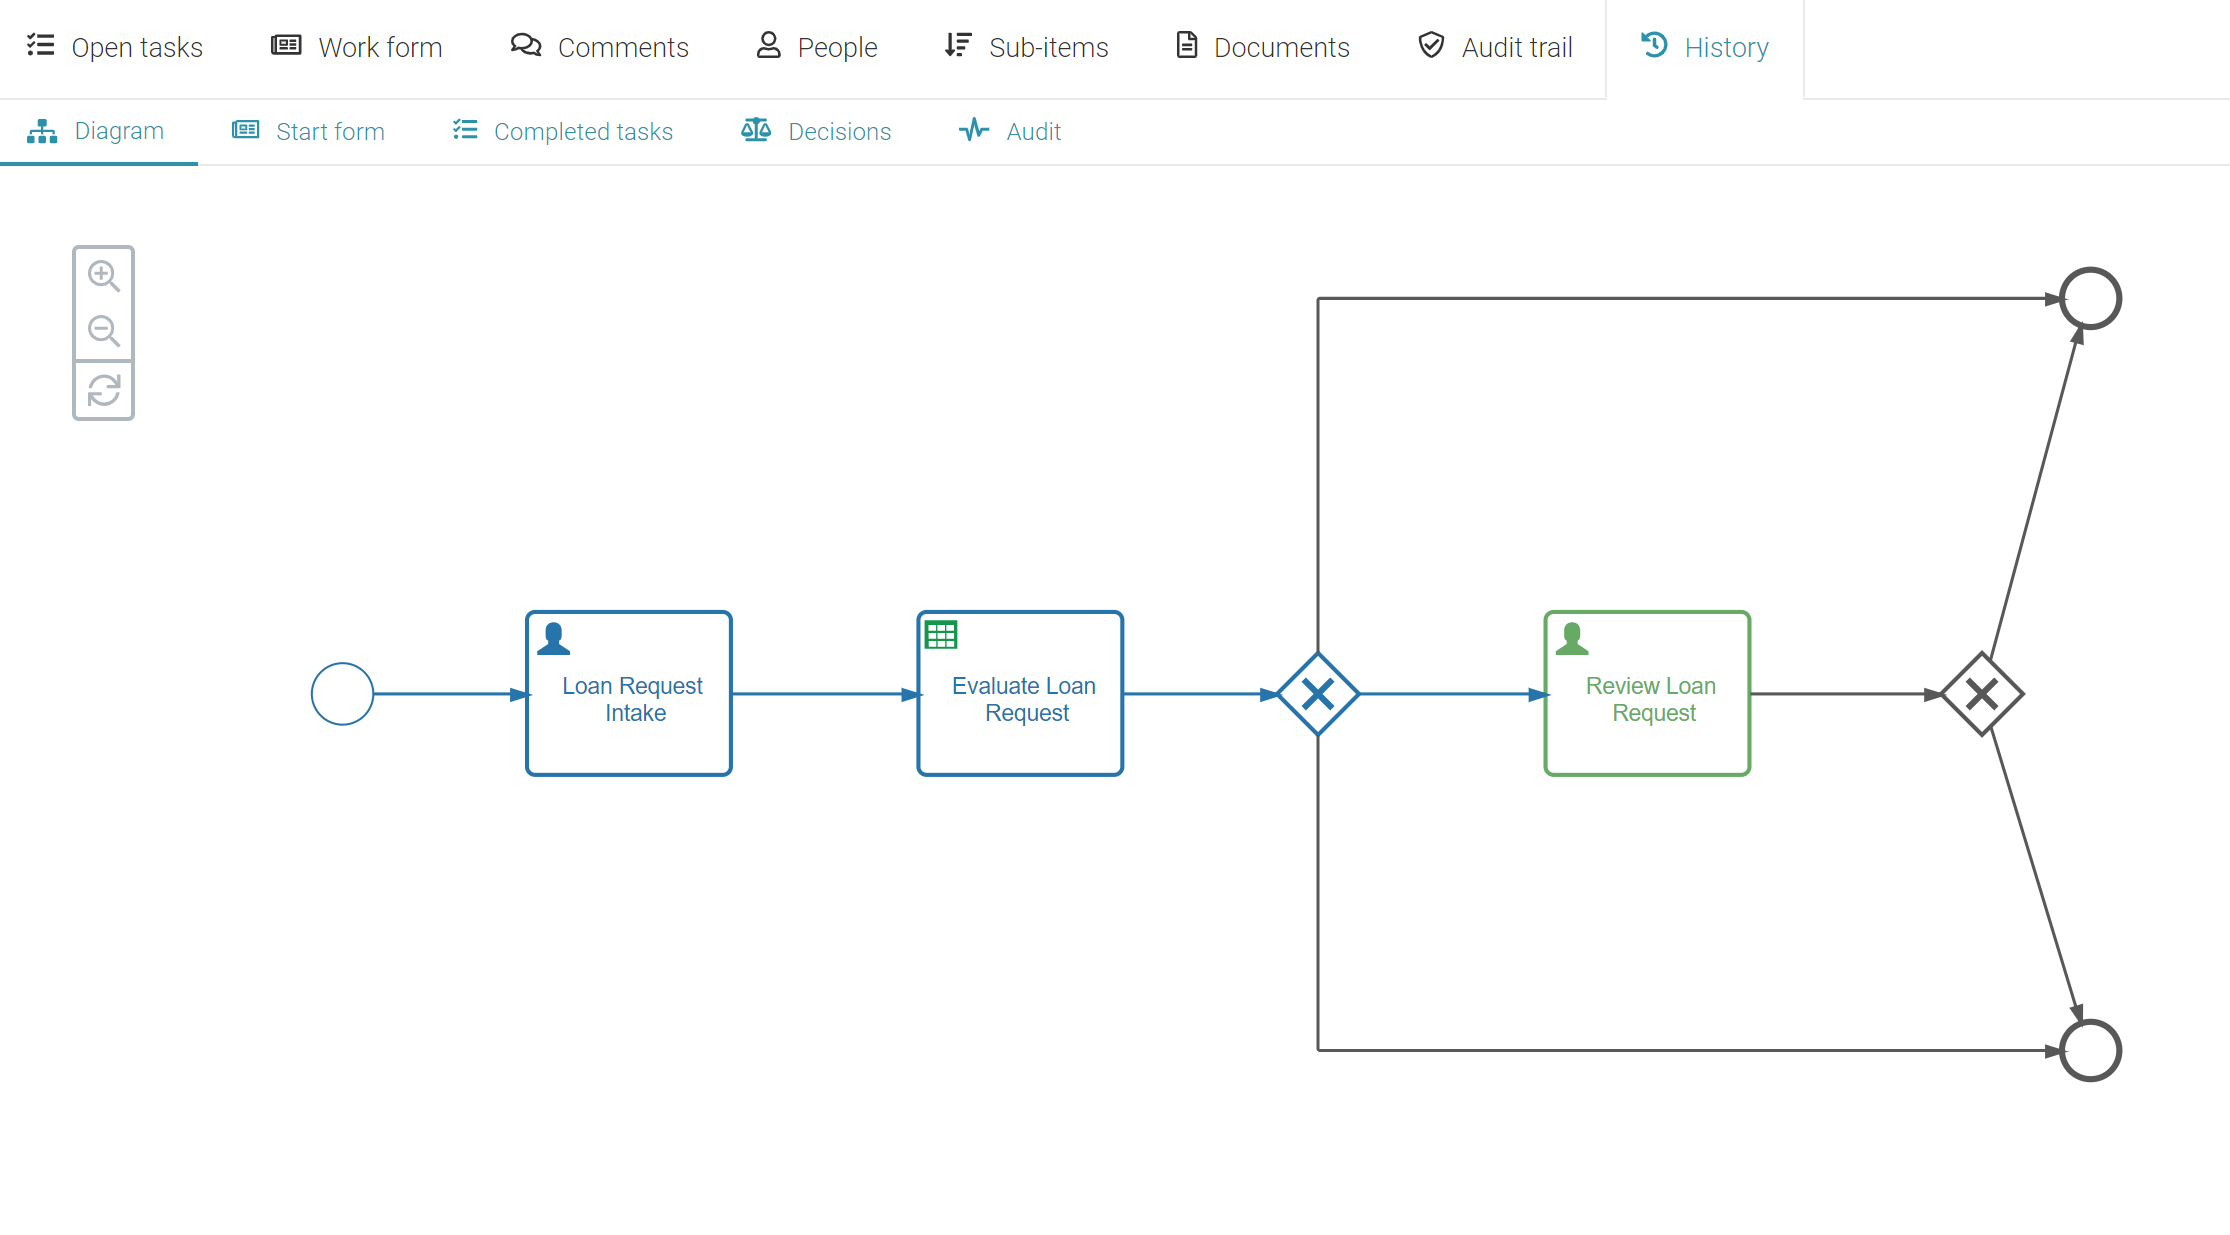Select the Loan Request Intake task box
Screen dimensions: 2230x1235
point(628,693)
